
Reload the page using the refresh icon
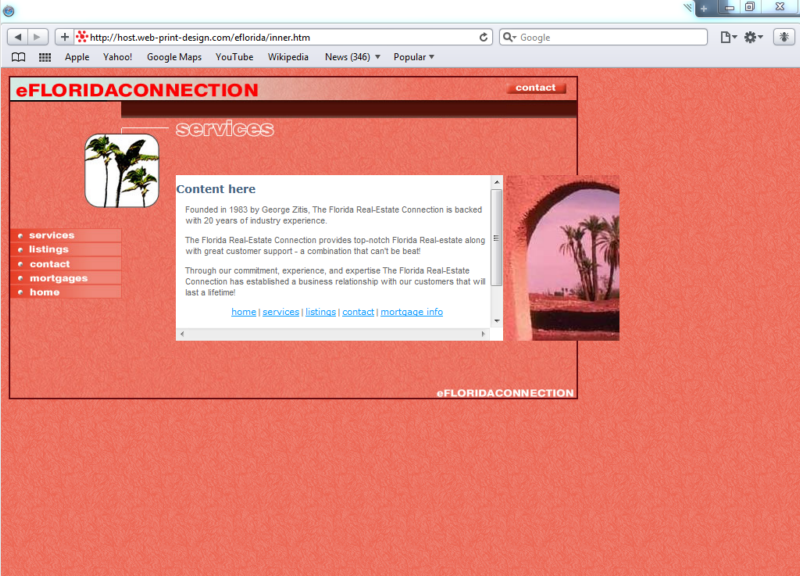(483, 37)
